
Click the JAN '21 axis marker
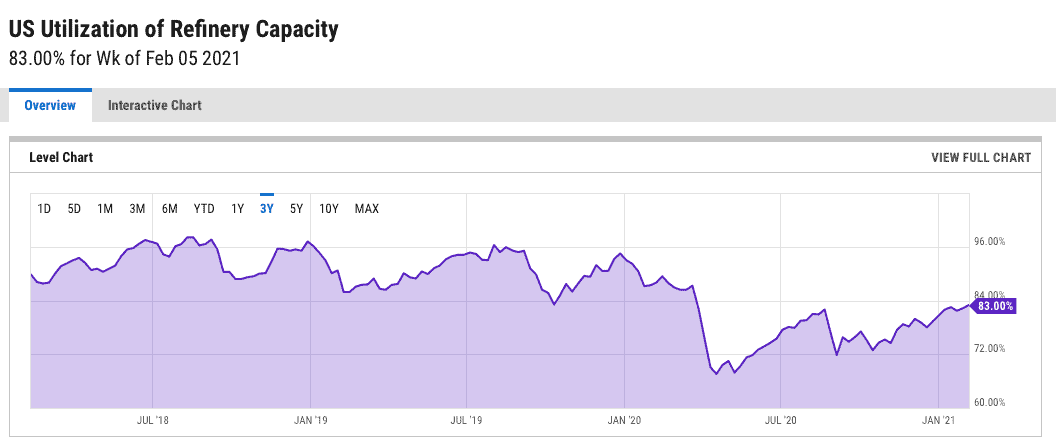[939, 420]
